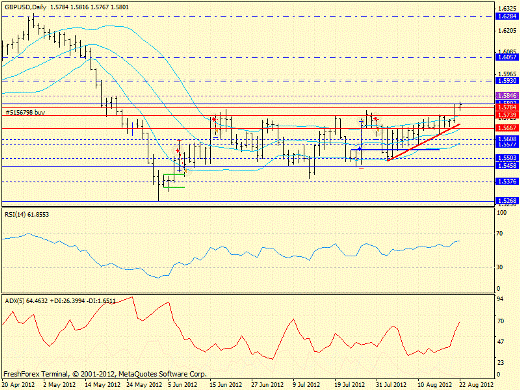520x390 pixels.
Task: Click the red 1.5784 price label
Action: (507, 108)
